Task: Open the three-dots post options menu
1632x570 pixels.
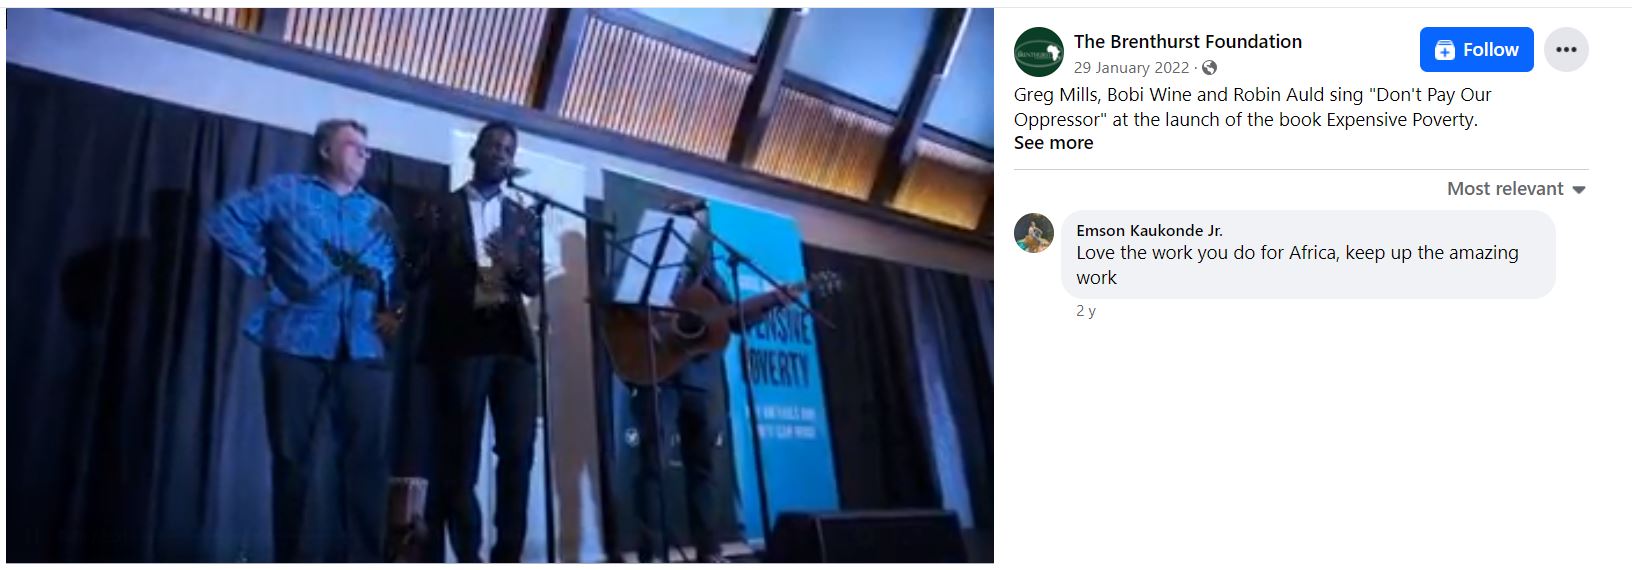Action: pyautogui.click(x=1566, y=50)
